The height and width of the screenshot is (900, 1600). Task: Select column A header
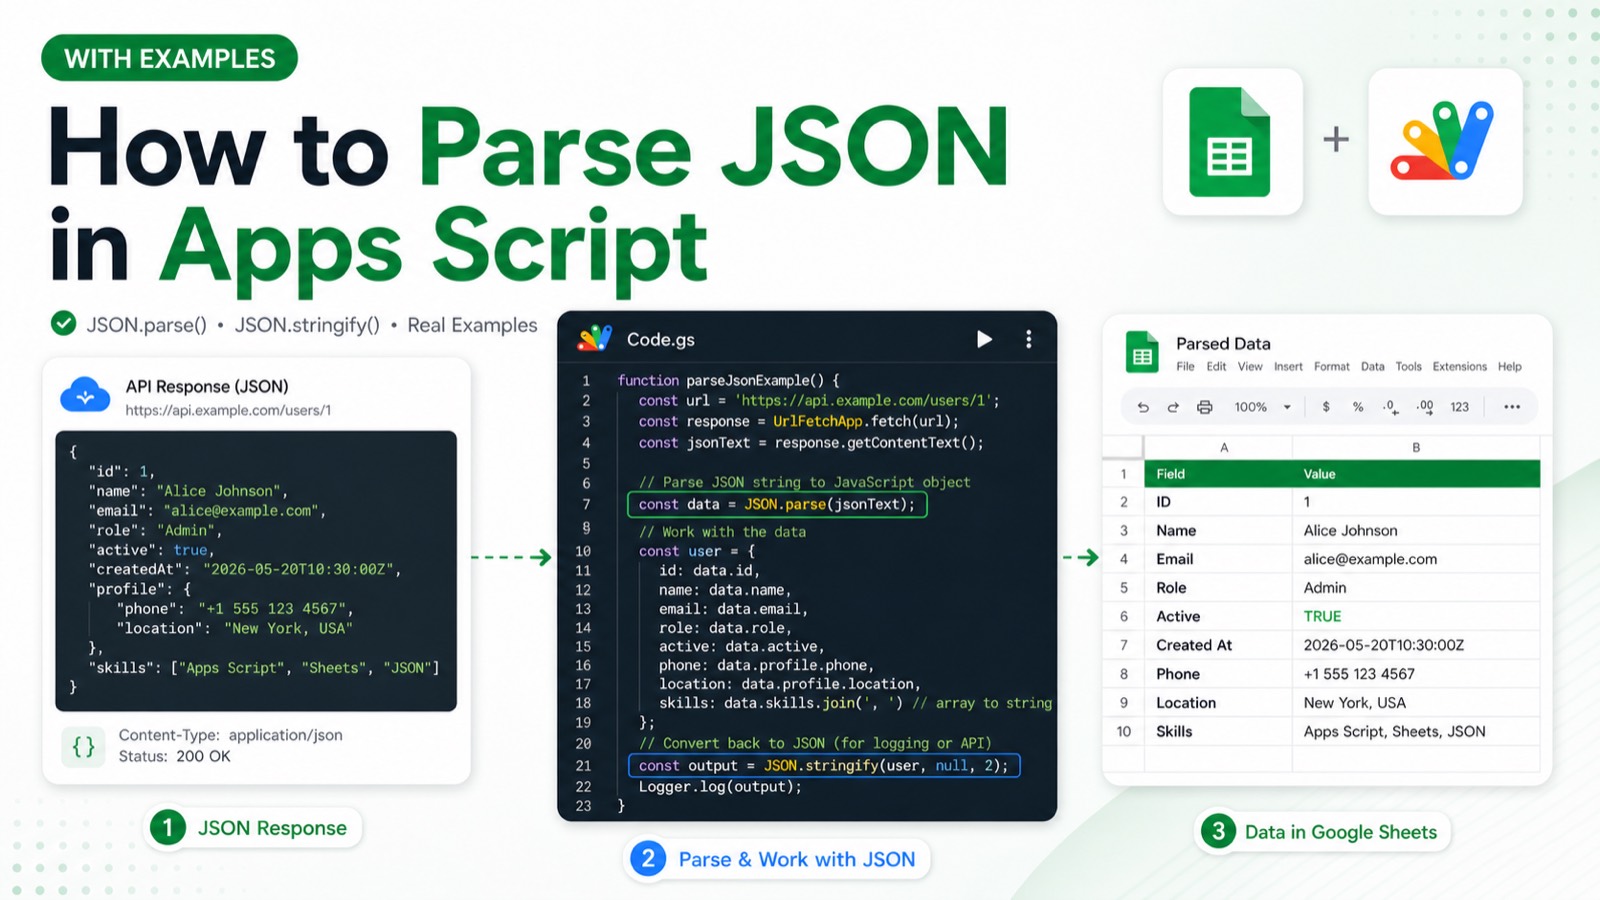1218,447
